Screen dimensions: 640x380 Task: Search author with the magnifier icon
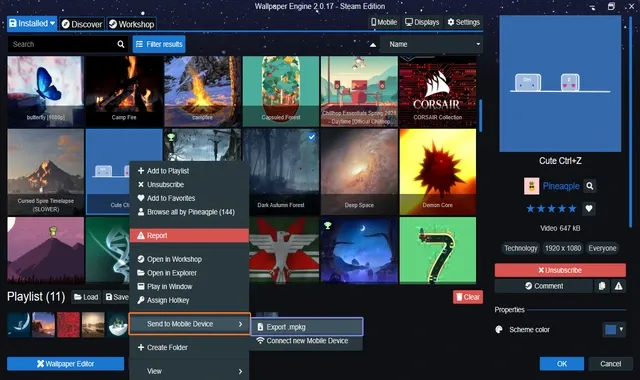589,186
